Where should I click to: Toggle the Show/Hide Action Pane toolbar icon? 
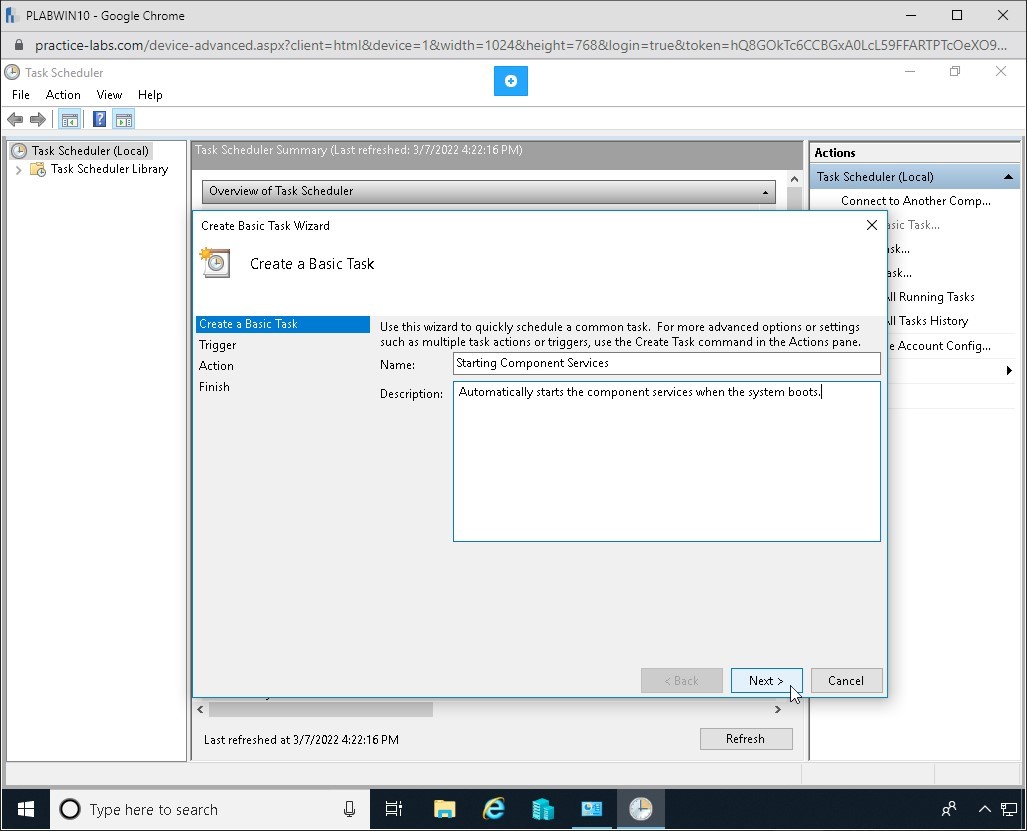pos(124,119)
